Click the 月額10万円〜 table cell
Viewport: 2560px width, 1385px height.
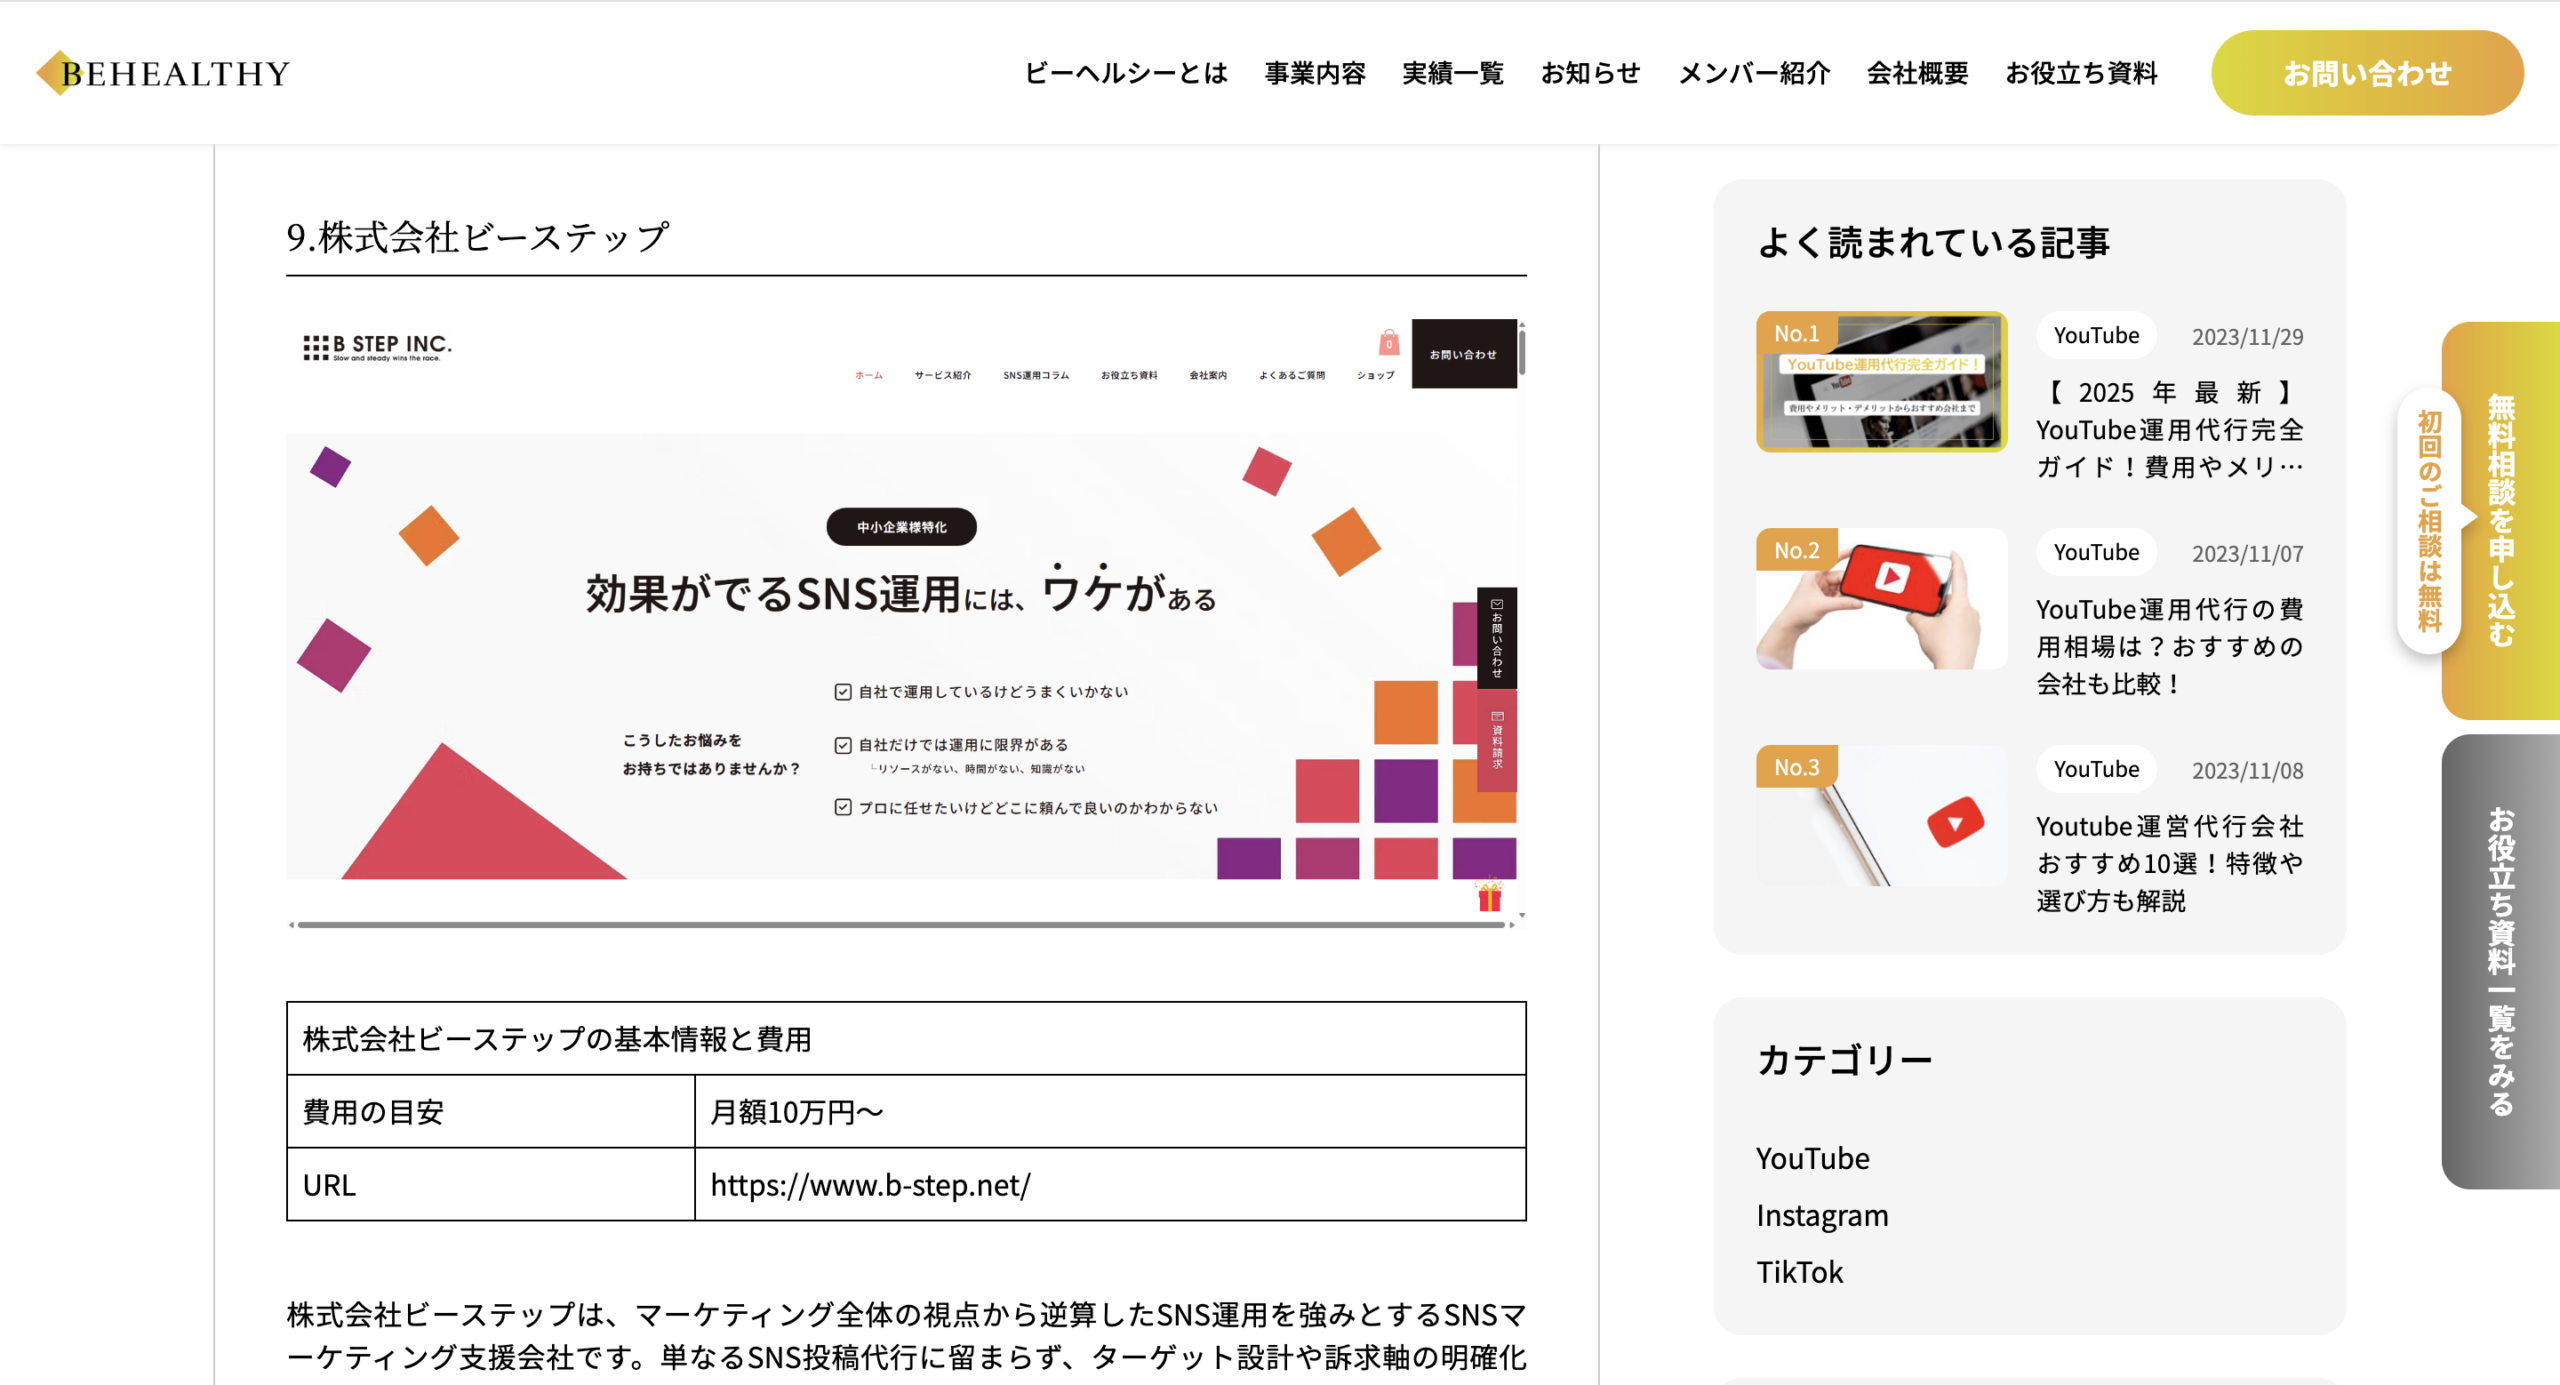tap(1110, 1112)
